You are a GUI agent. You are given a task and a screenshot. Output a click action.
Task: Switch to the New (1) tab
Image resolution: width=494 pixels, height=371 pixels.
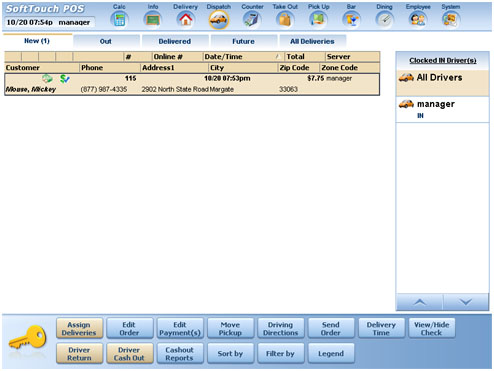tap(37, 41)
